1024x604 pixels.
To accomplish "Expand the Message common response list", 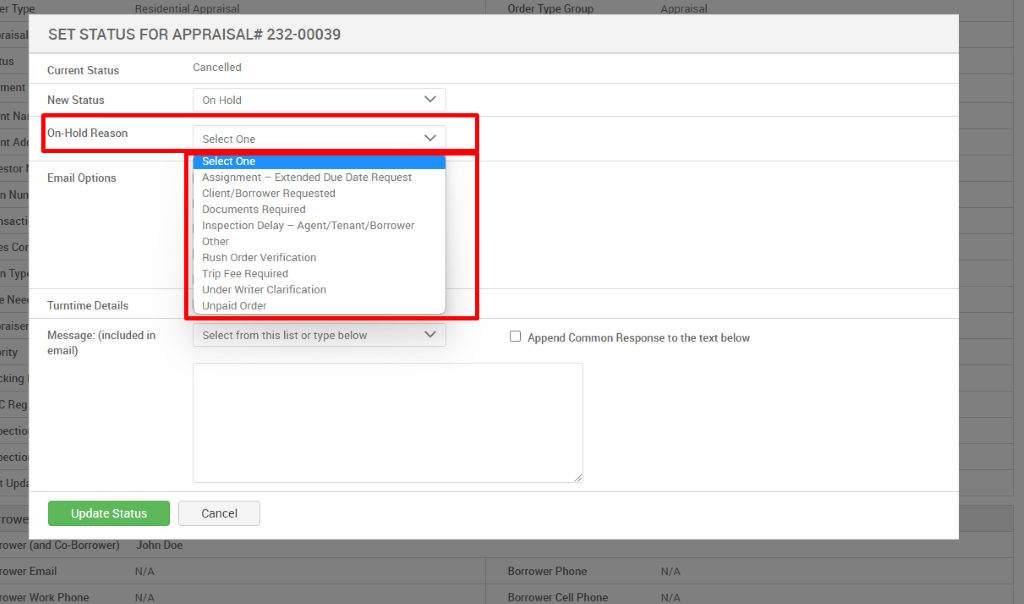I will 318,334.
